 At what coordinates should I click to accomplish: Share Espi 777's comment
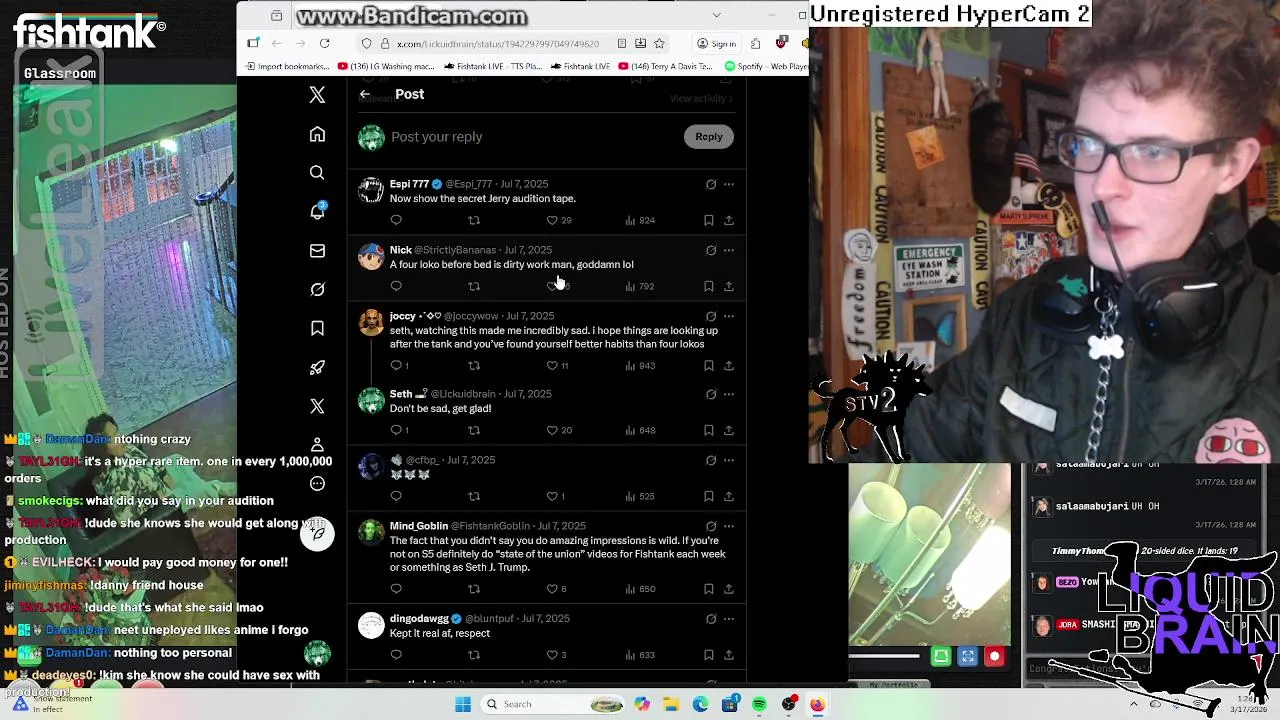(x=729, y=220)
